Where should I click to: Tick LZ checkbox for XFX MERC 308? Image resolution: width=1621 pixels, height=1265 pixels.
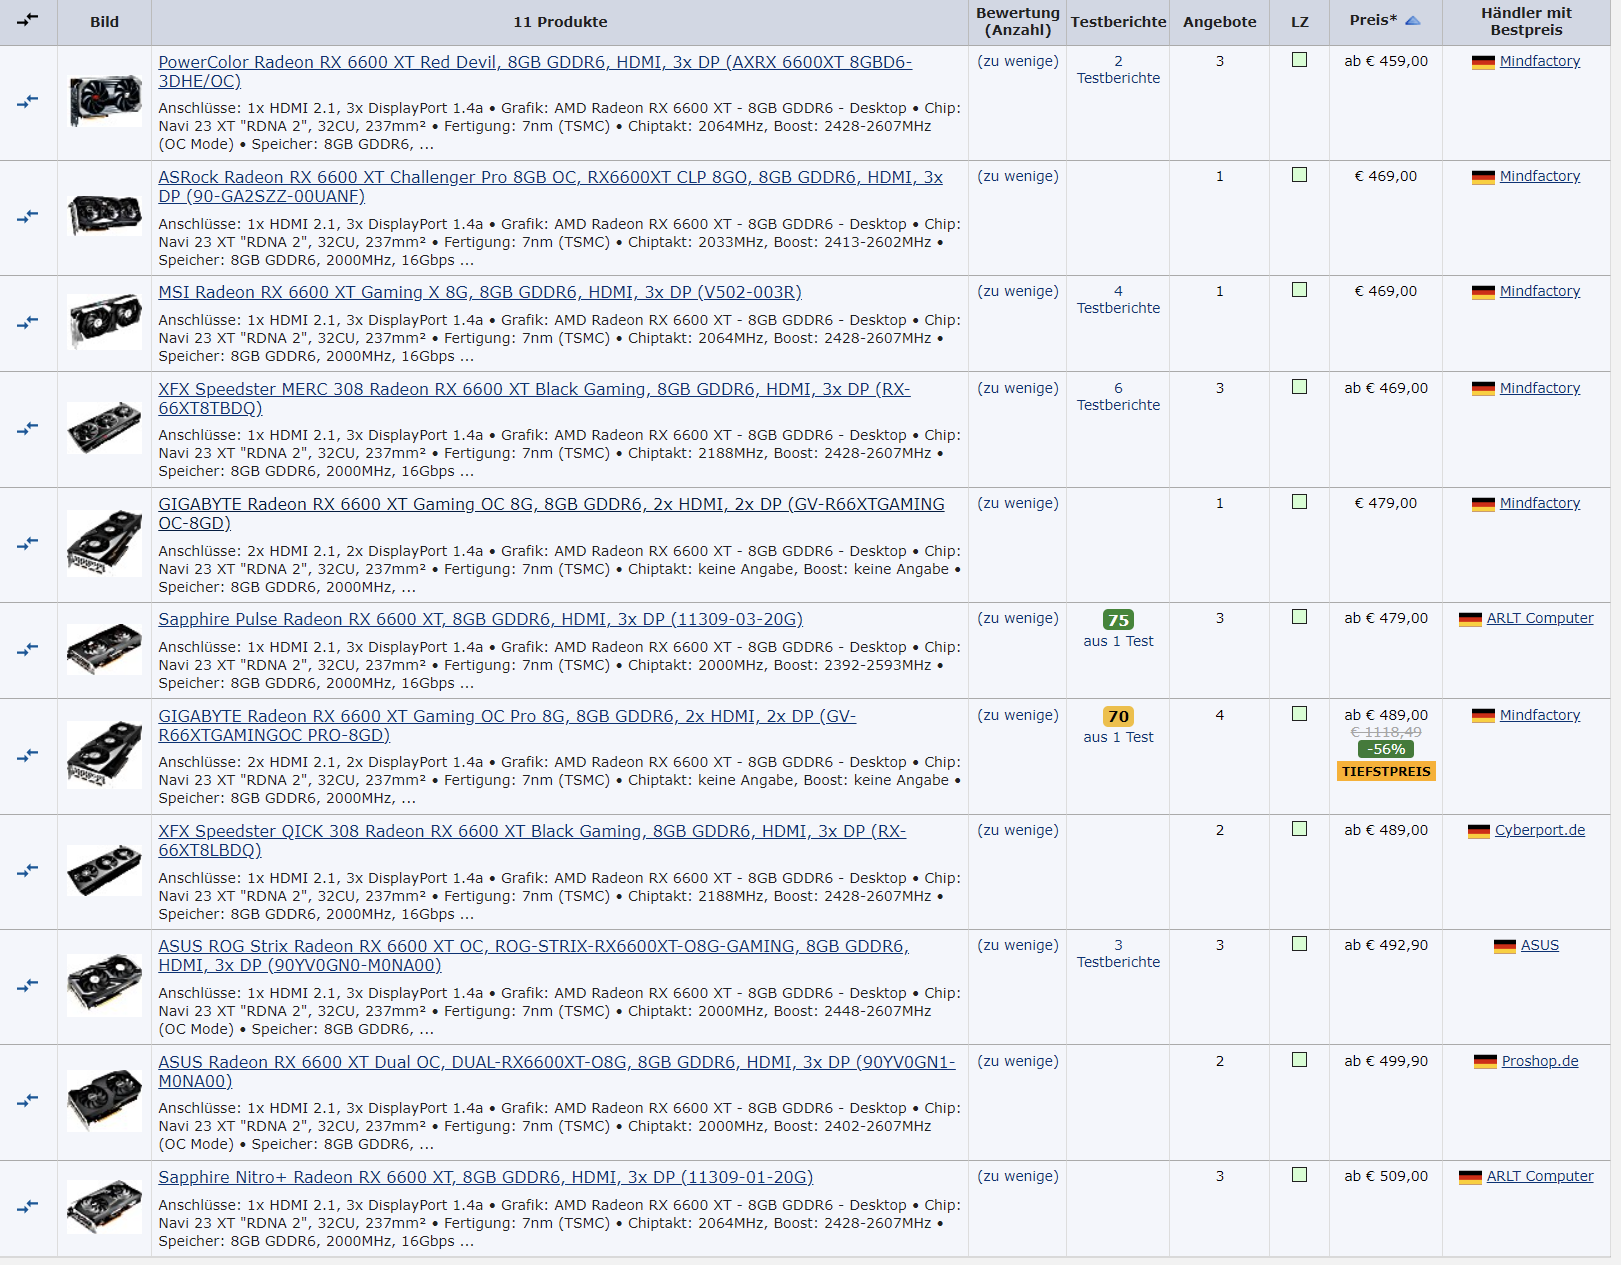click(x=1299, y=387)
